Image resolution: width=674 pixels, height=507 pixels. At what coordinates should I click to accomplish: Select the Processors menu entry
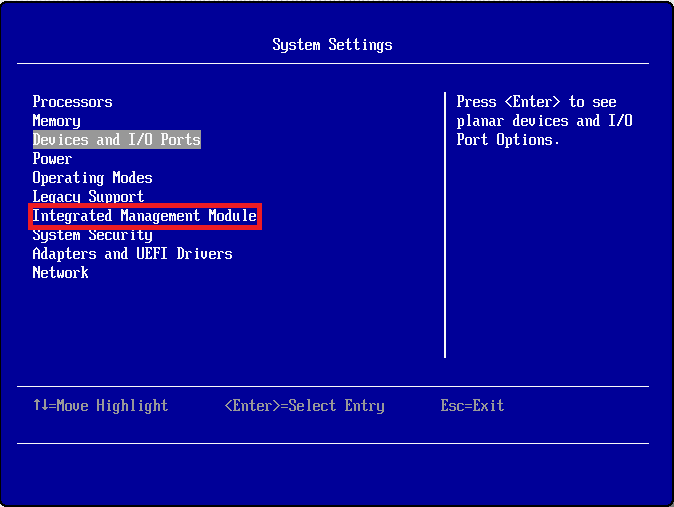point(72,102)
